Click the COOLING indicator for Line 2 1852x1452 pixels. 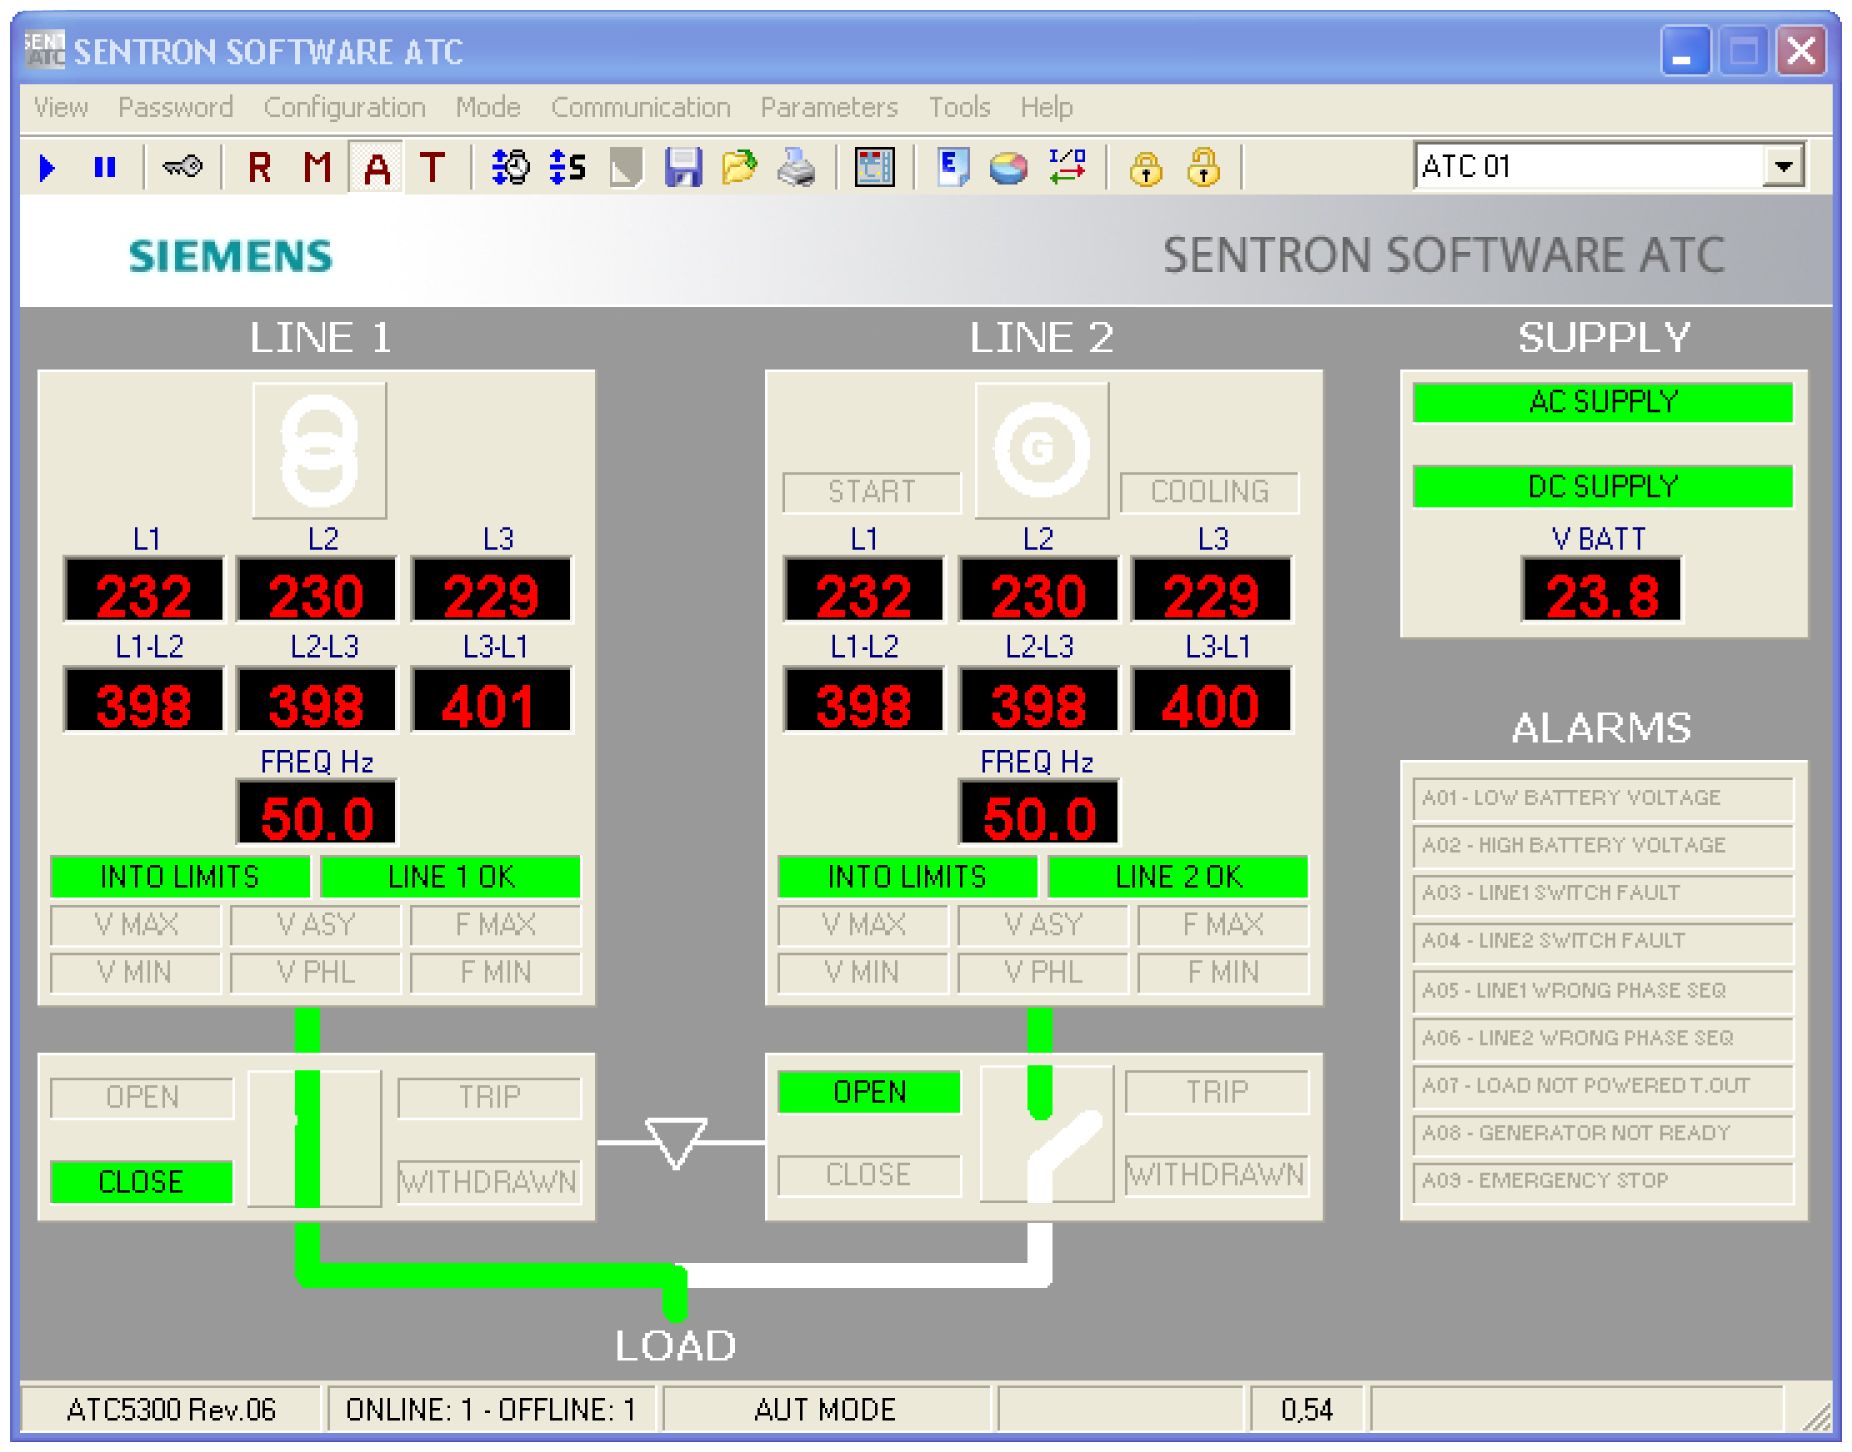click(1209, 492)
